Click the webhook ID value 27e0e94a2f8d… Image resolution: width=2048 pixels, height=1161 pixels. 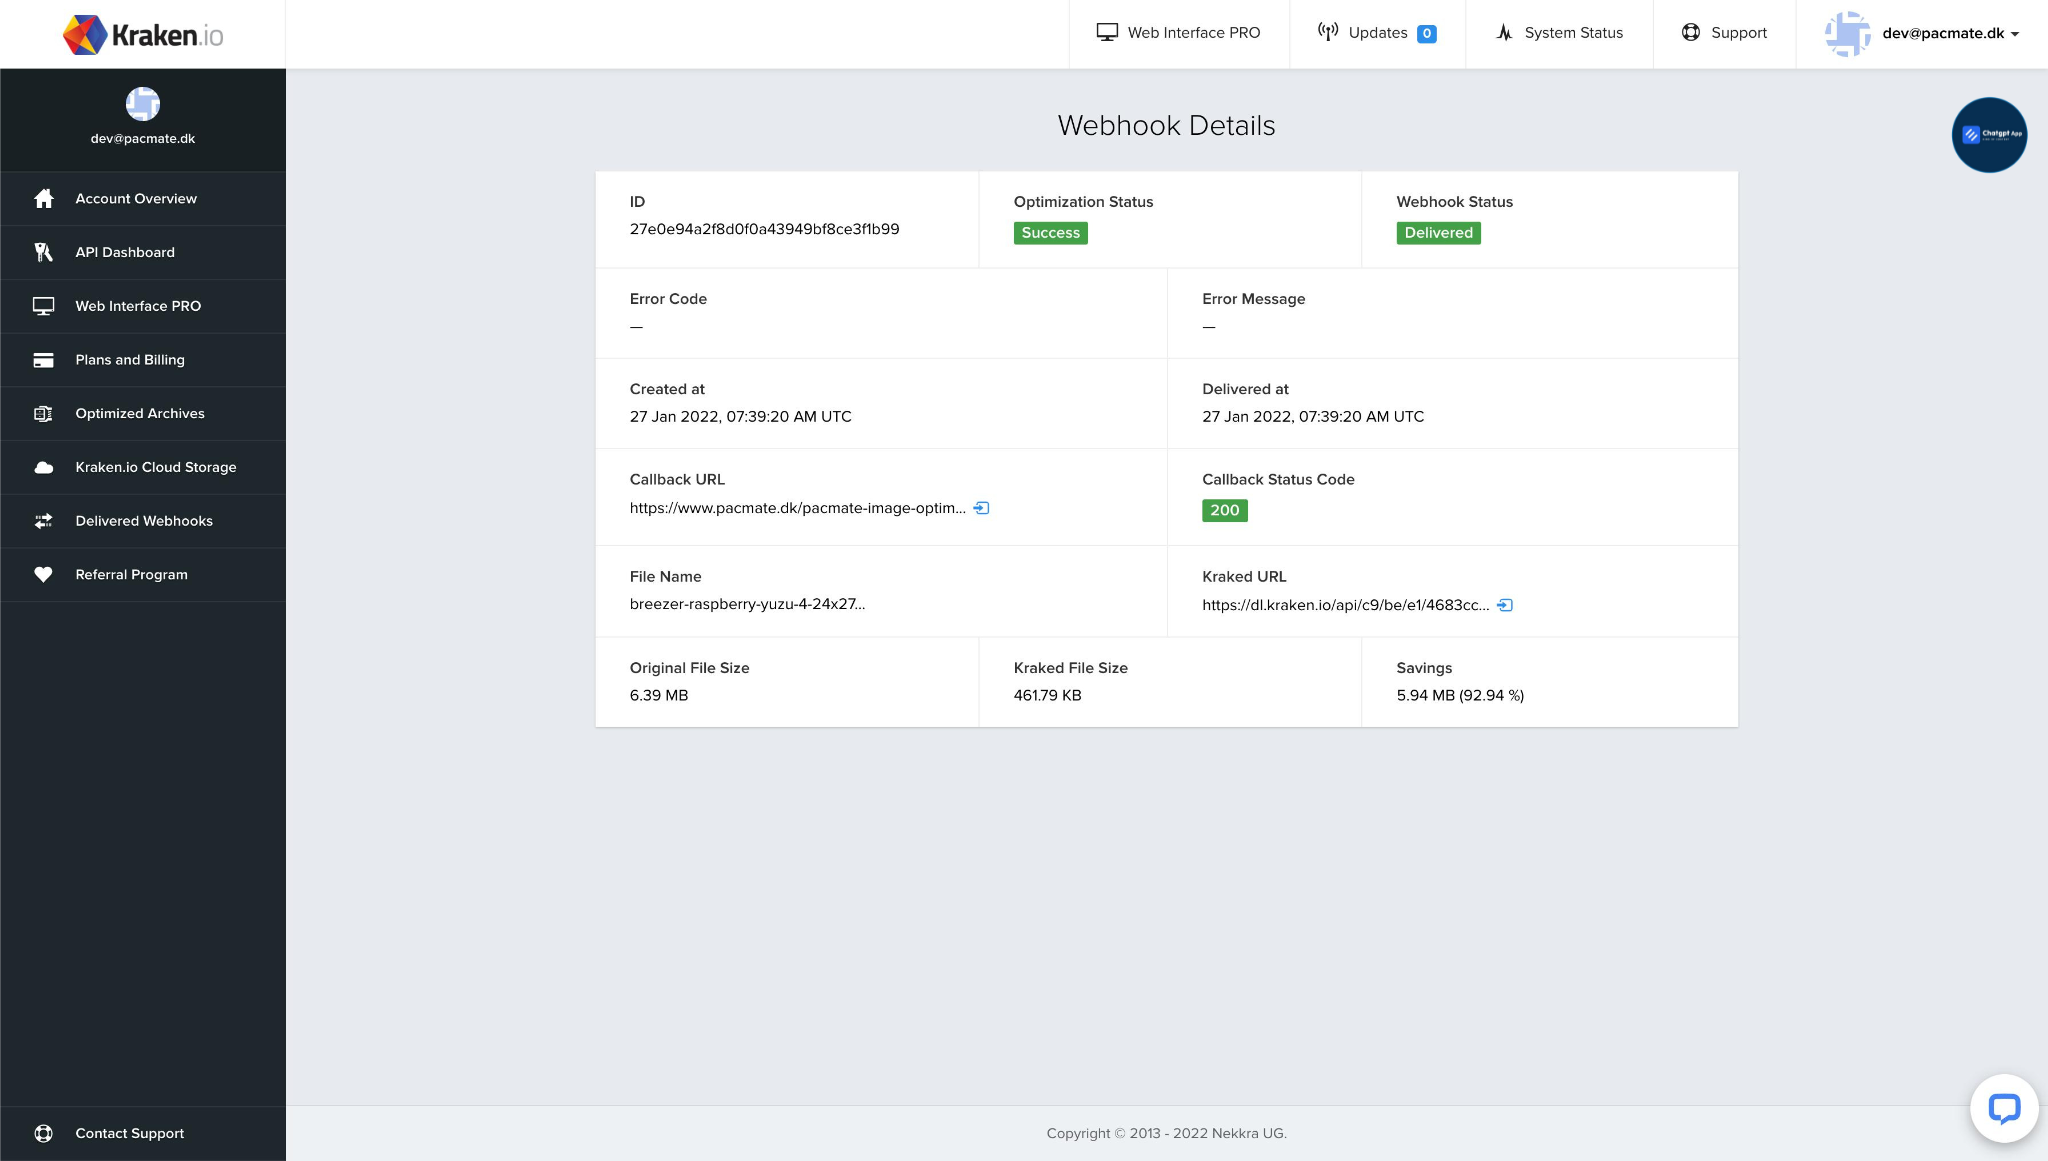pyautogui.click(x=764, y=229)
